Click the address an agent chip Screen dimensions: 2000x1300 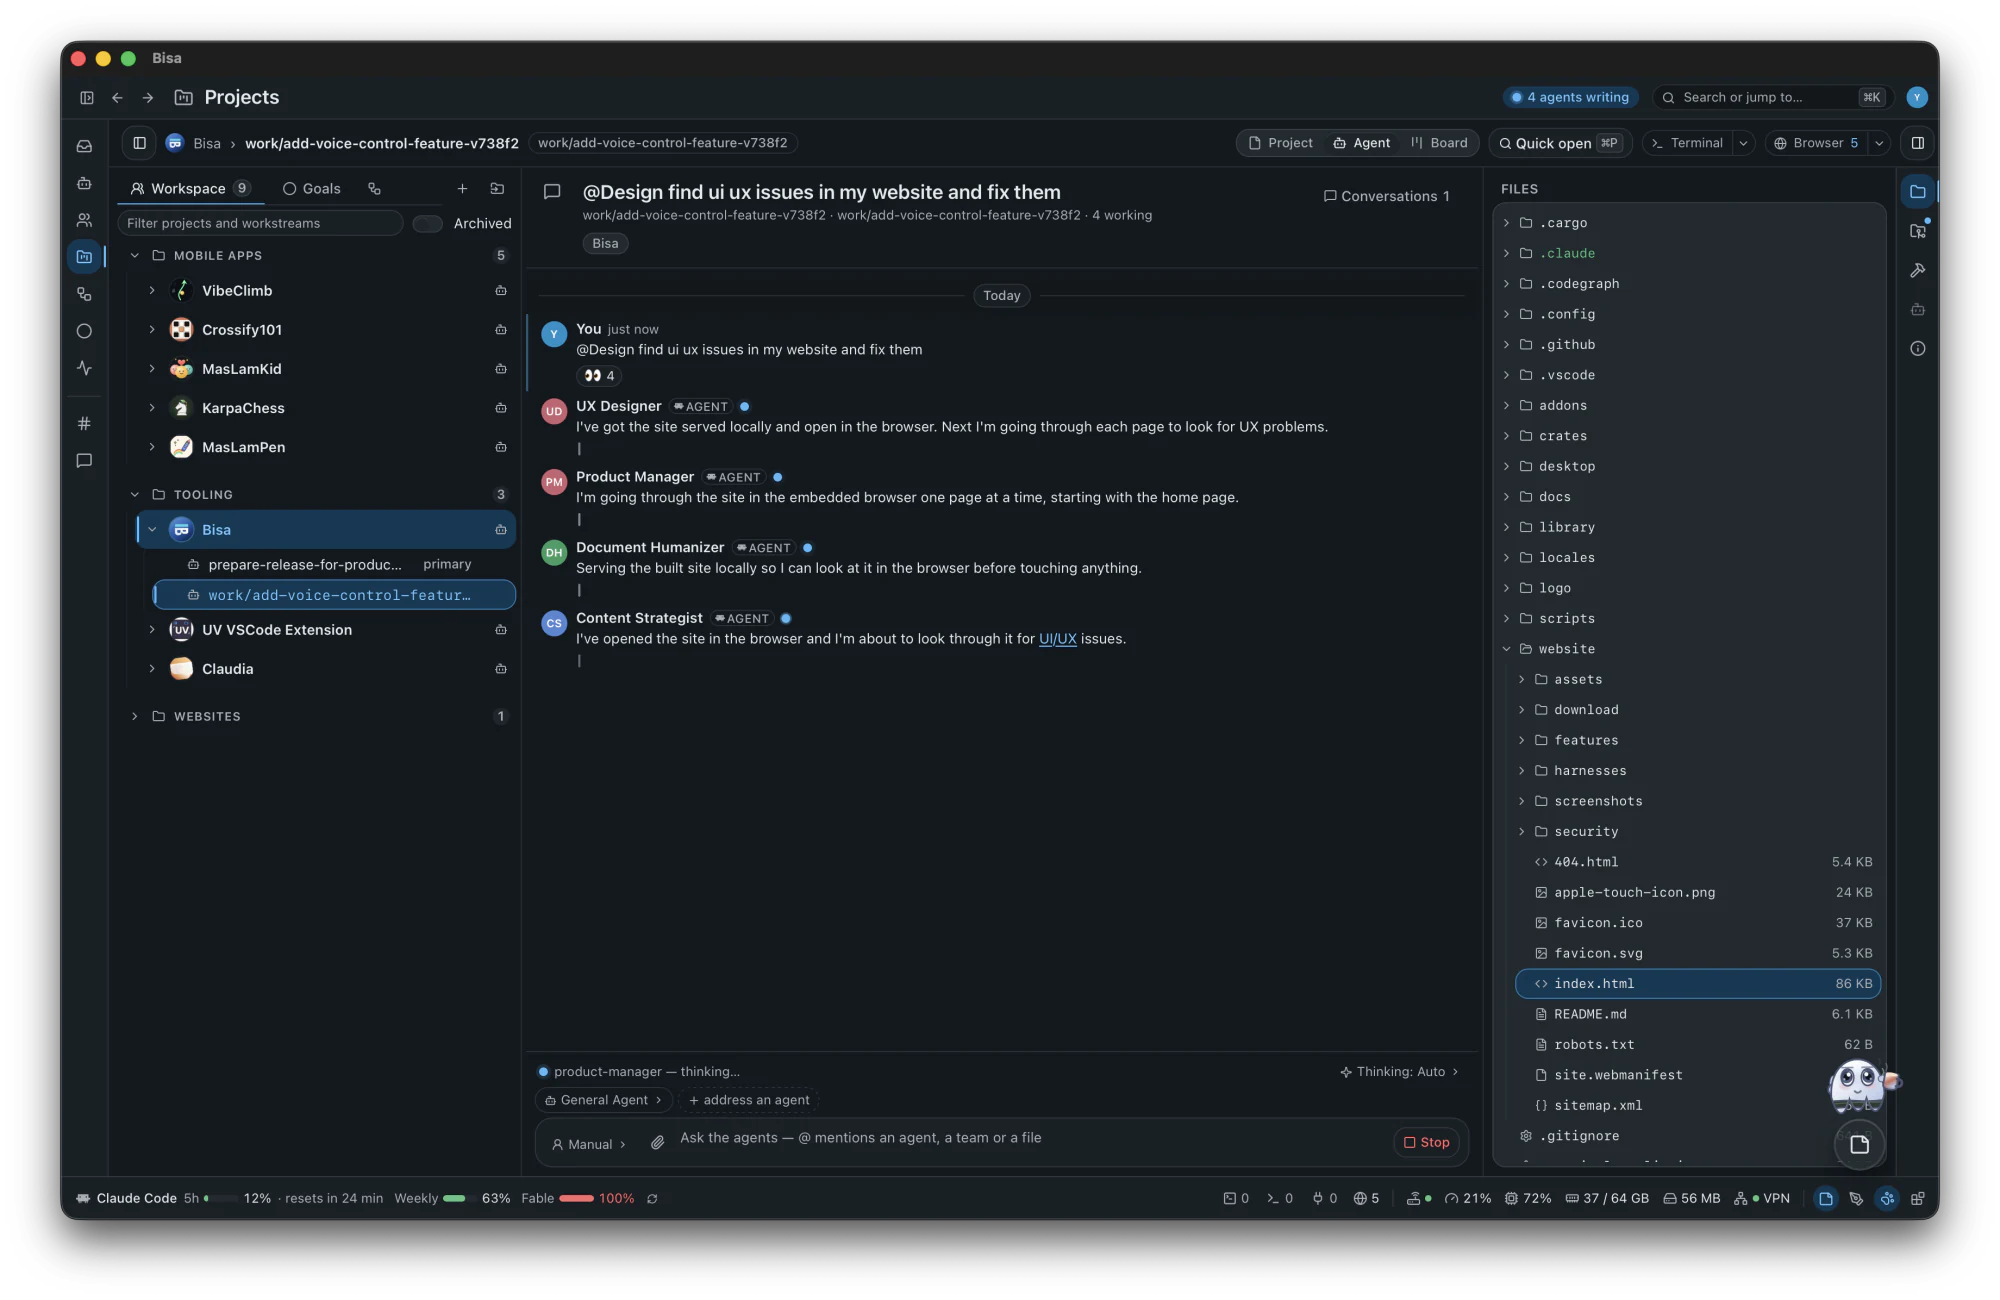[749, 1100]
